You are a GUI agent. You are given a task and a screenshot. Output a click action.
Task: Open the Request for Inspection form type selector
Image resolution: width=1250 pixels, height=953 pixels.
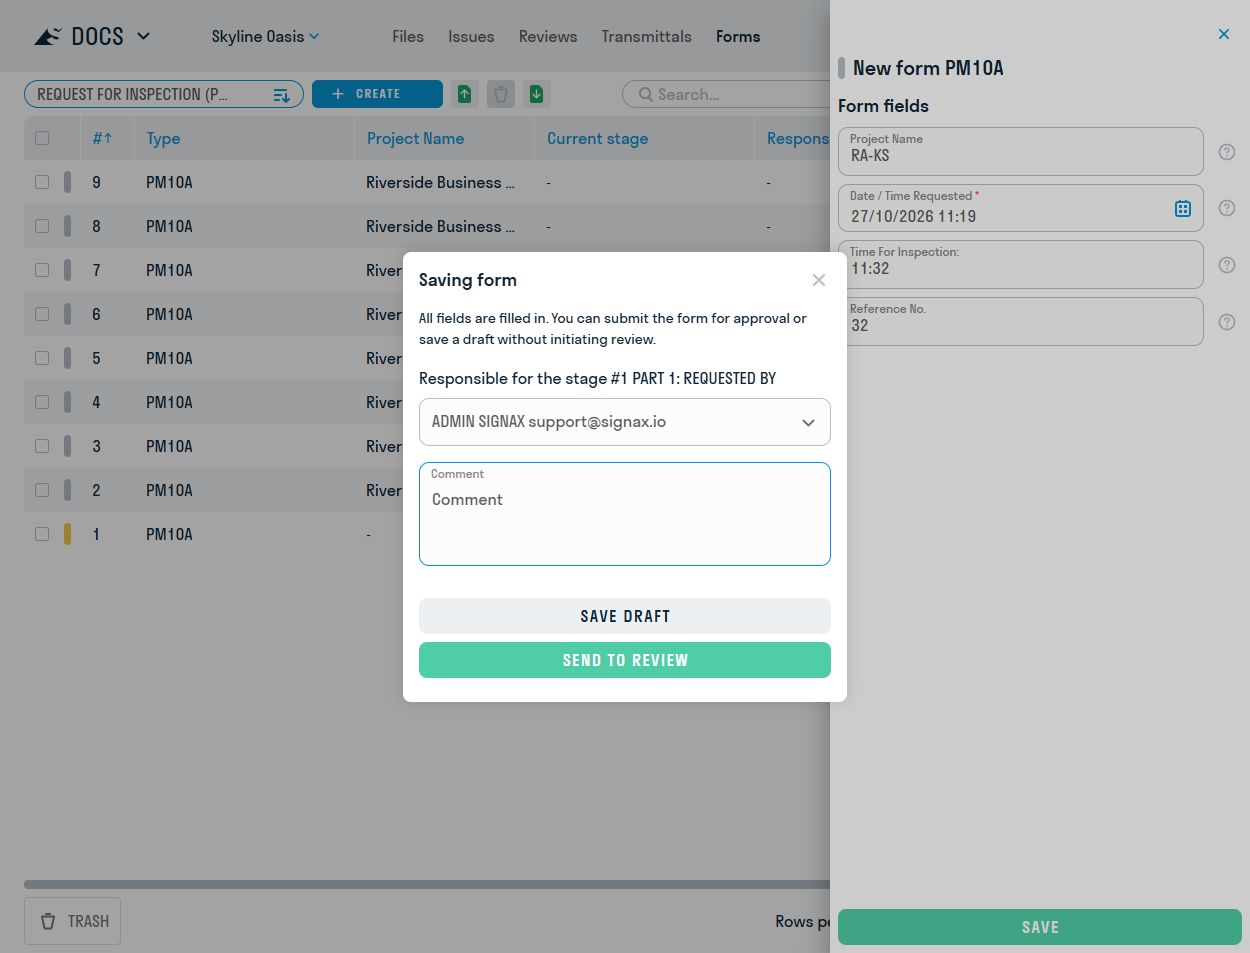[164, 94]
